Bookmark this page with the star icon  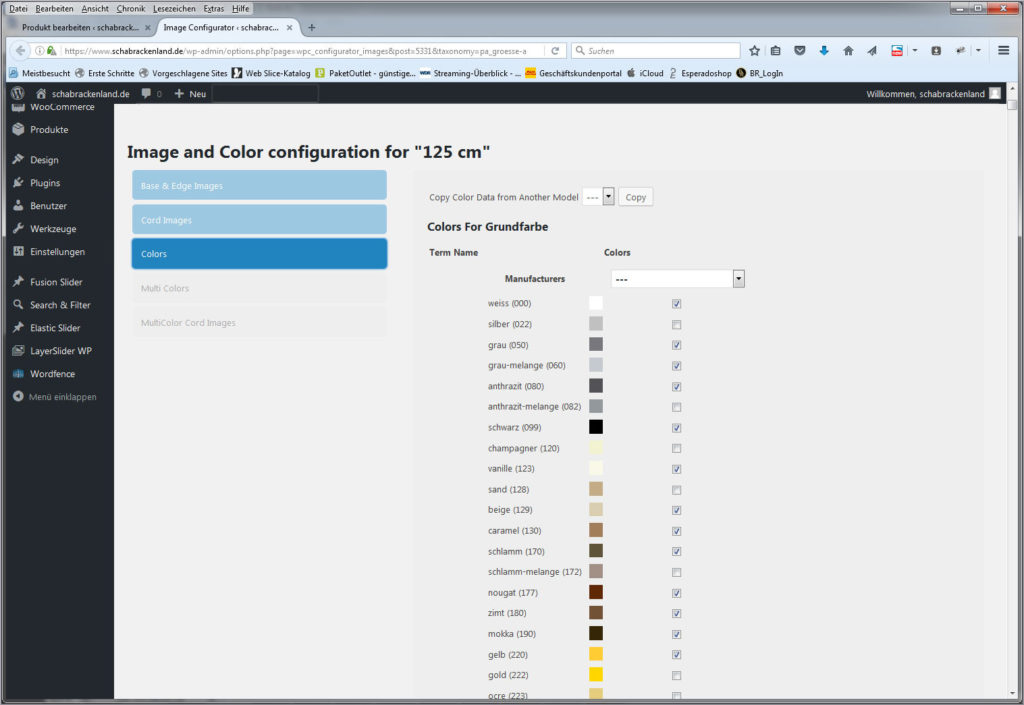[754, 51]
